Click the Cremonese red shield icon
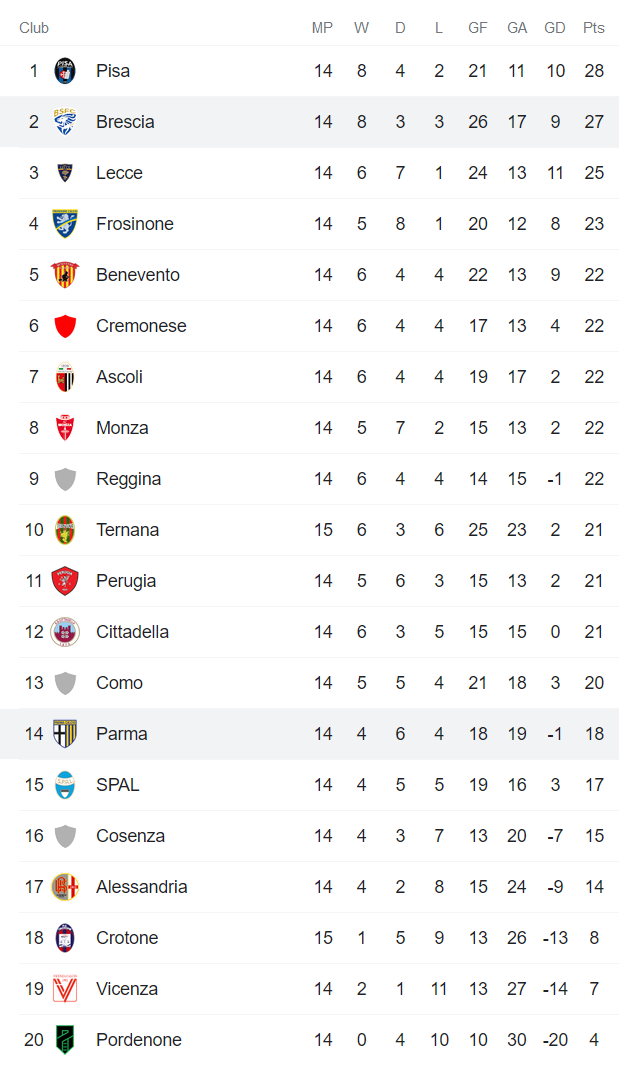This screenshot has width=619, height=1076. pos(65,326)
